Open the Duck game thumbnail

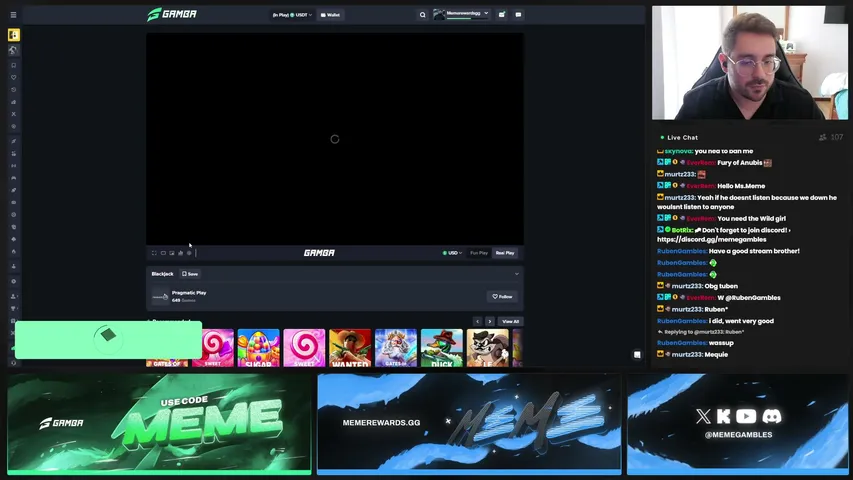coord(442,348)
